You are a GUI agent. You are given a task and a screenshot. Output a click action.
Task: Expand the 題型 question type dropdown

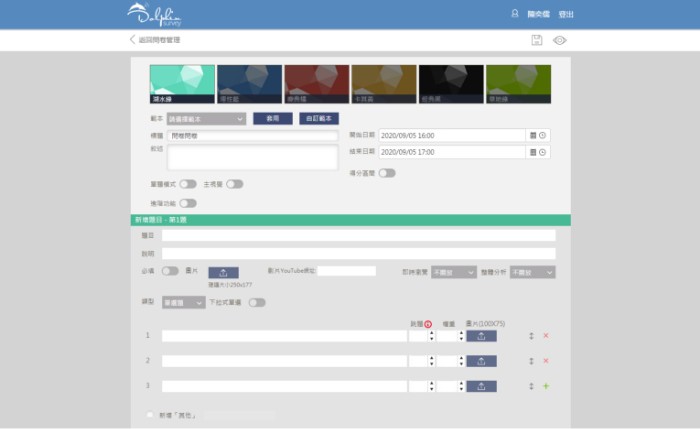183,302
